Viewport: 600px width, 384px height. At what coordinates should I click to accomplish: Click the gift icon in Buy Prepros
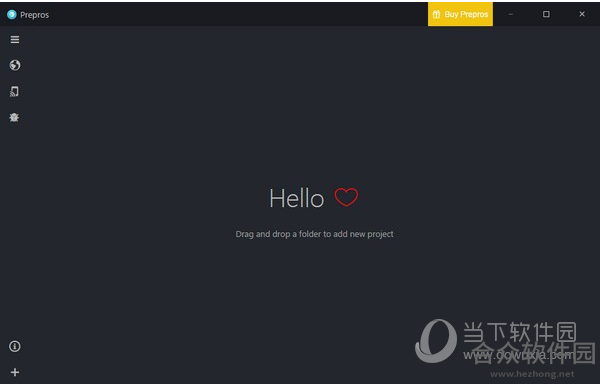pos(436,15)
